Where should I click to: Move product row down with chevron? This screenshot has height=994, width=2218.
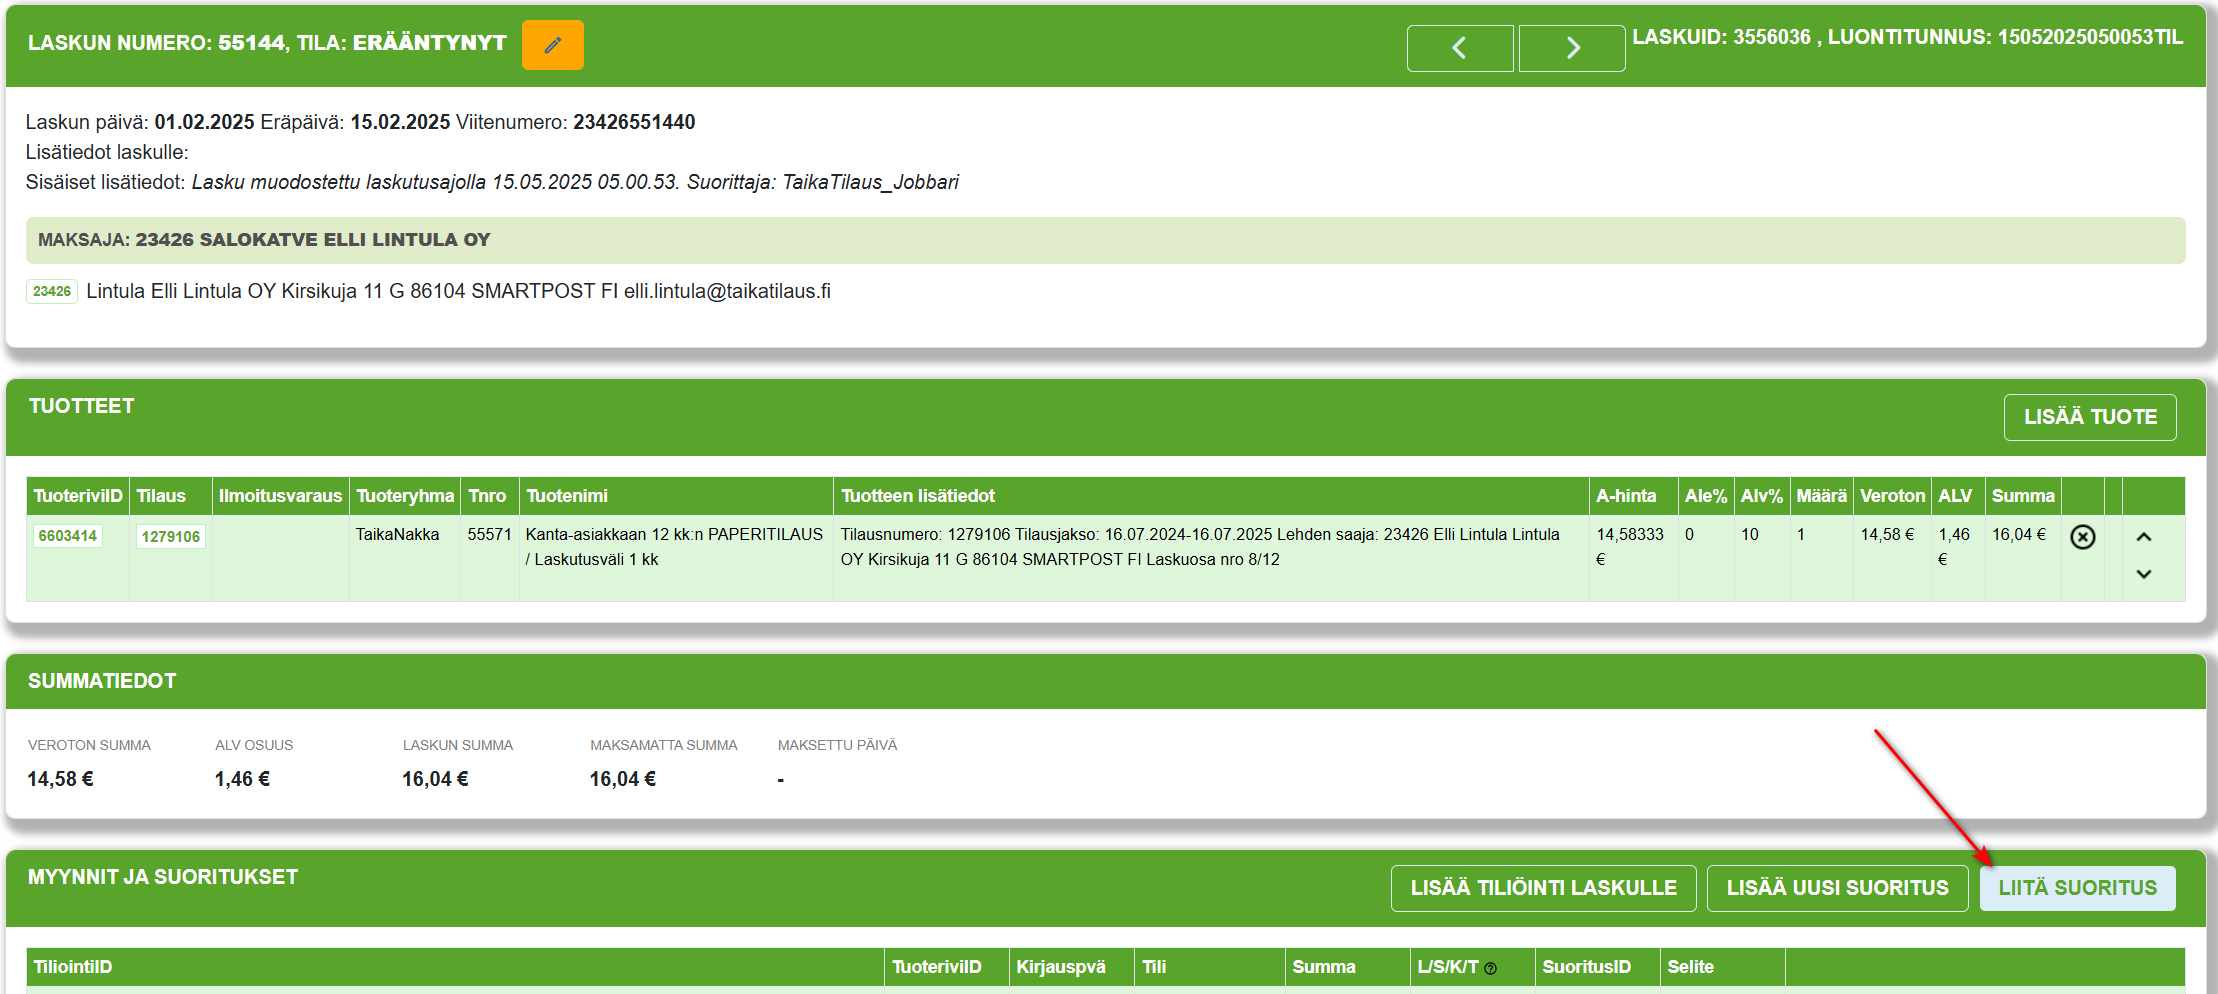2143,574
